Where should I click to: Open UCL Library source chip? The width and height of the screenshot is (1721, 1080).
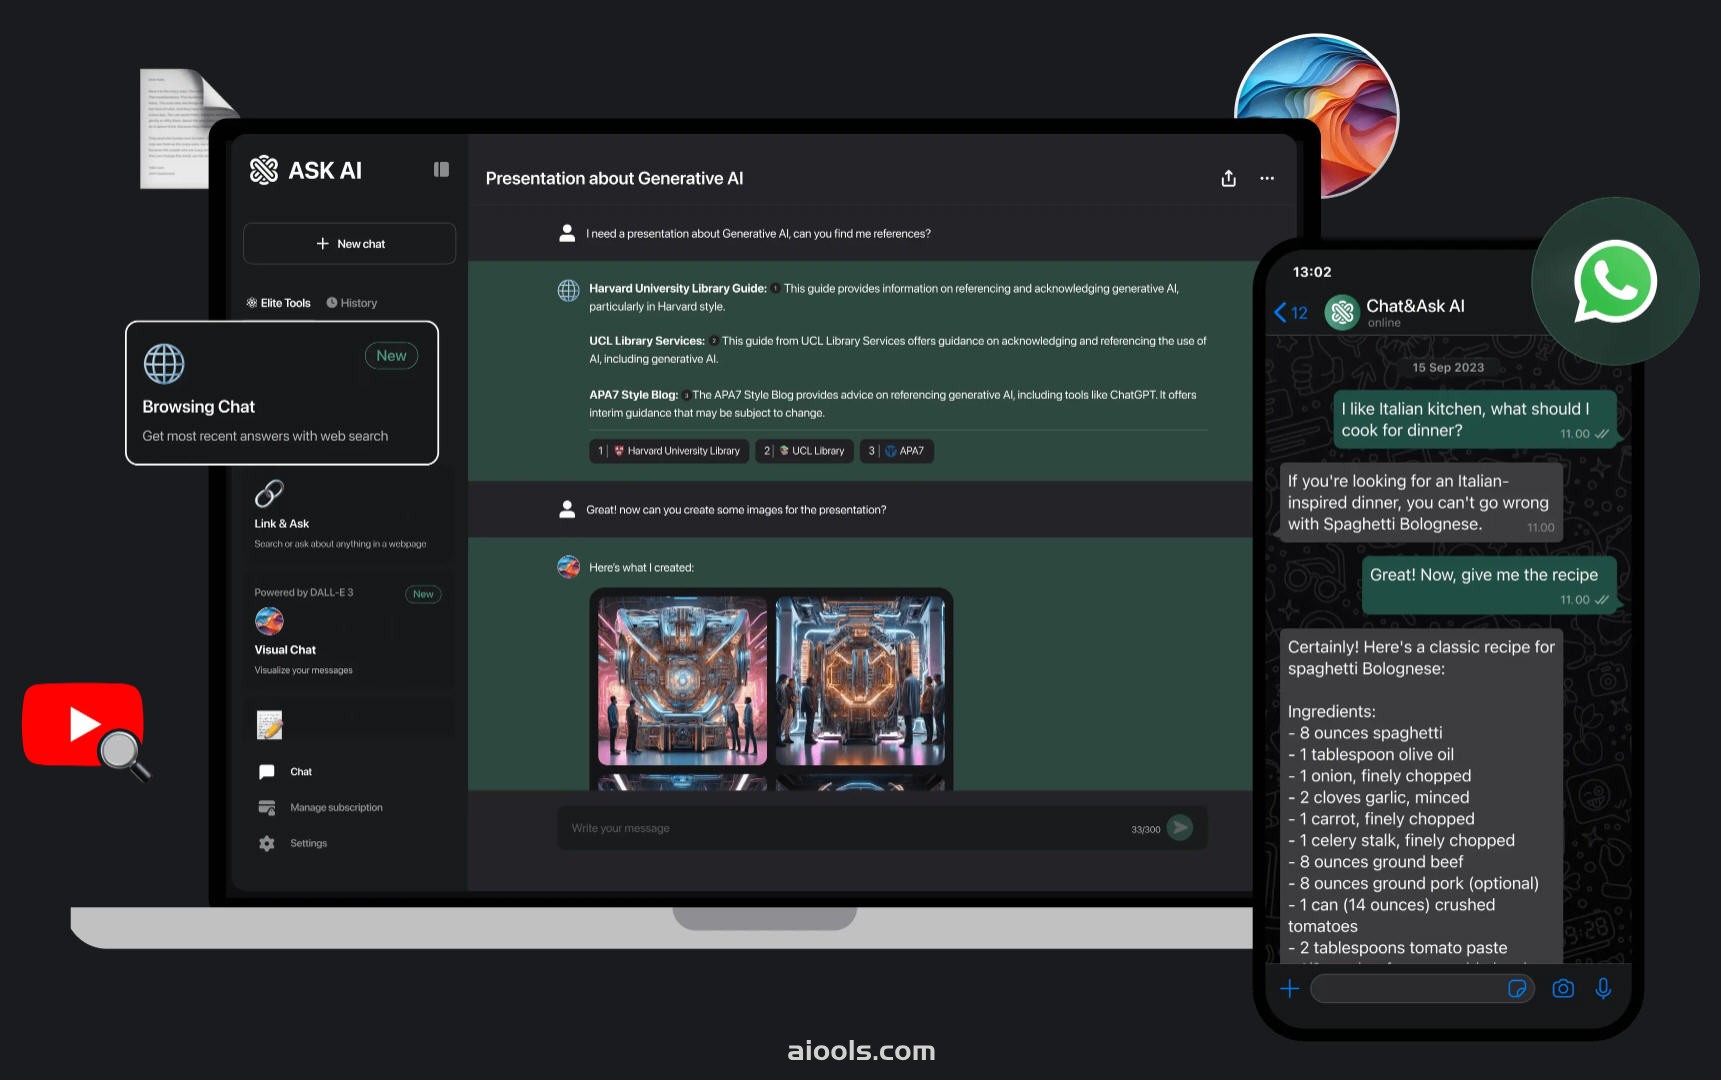tap(804, 451)
